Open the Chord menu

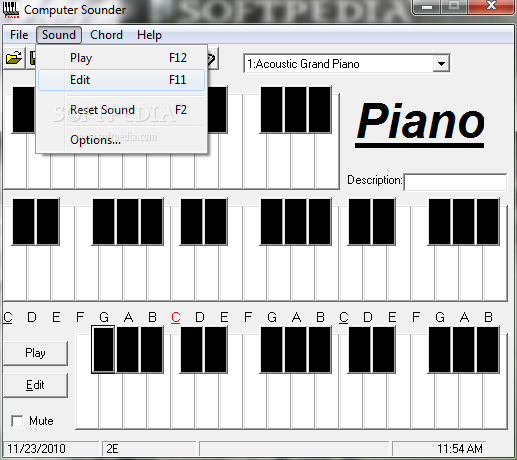[106, 35]
